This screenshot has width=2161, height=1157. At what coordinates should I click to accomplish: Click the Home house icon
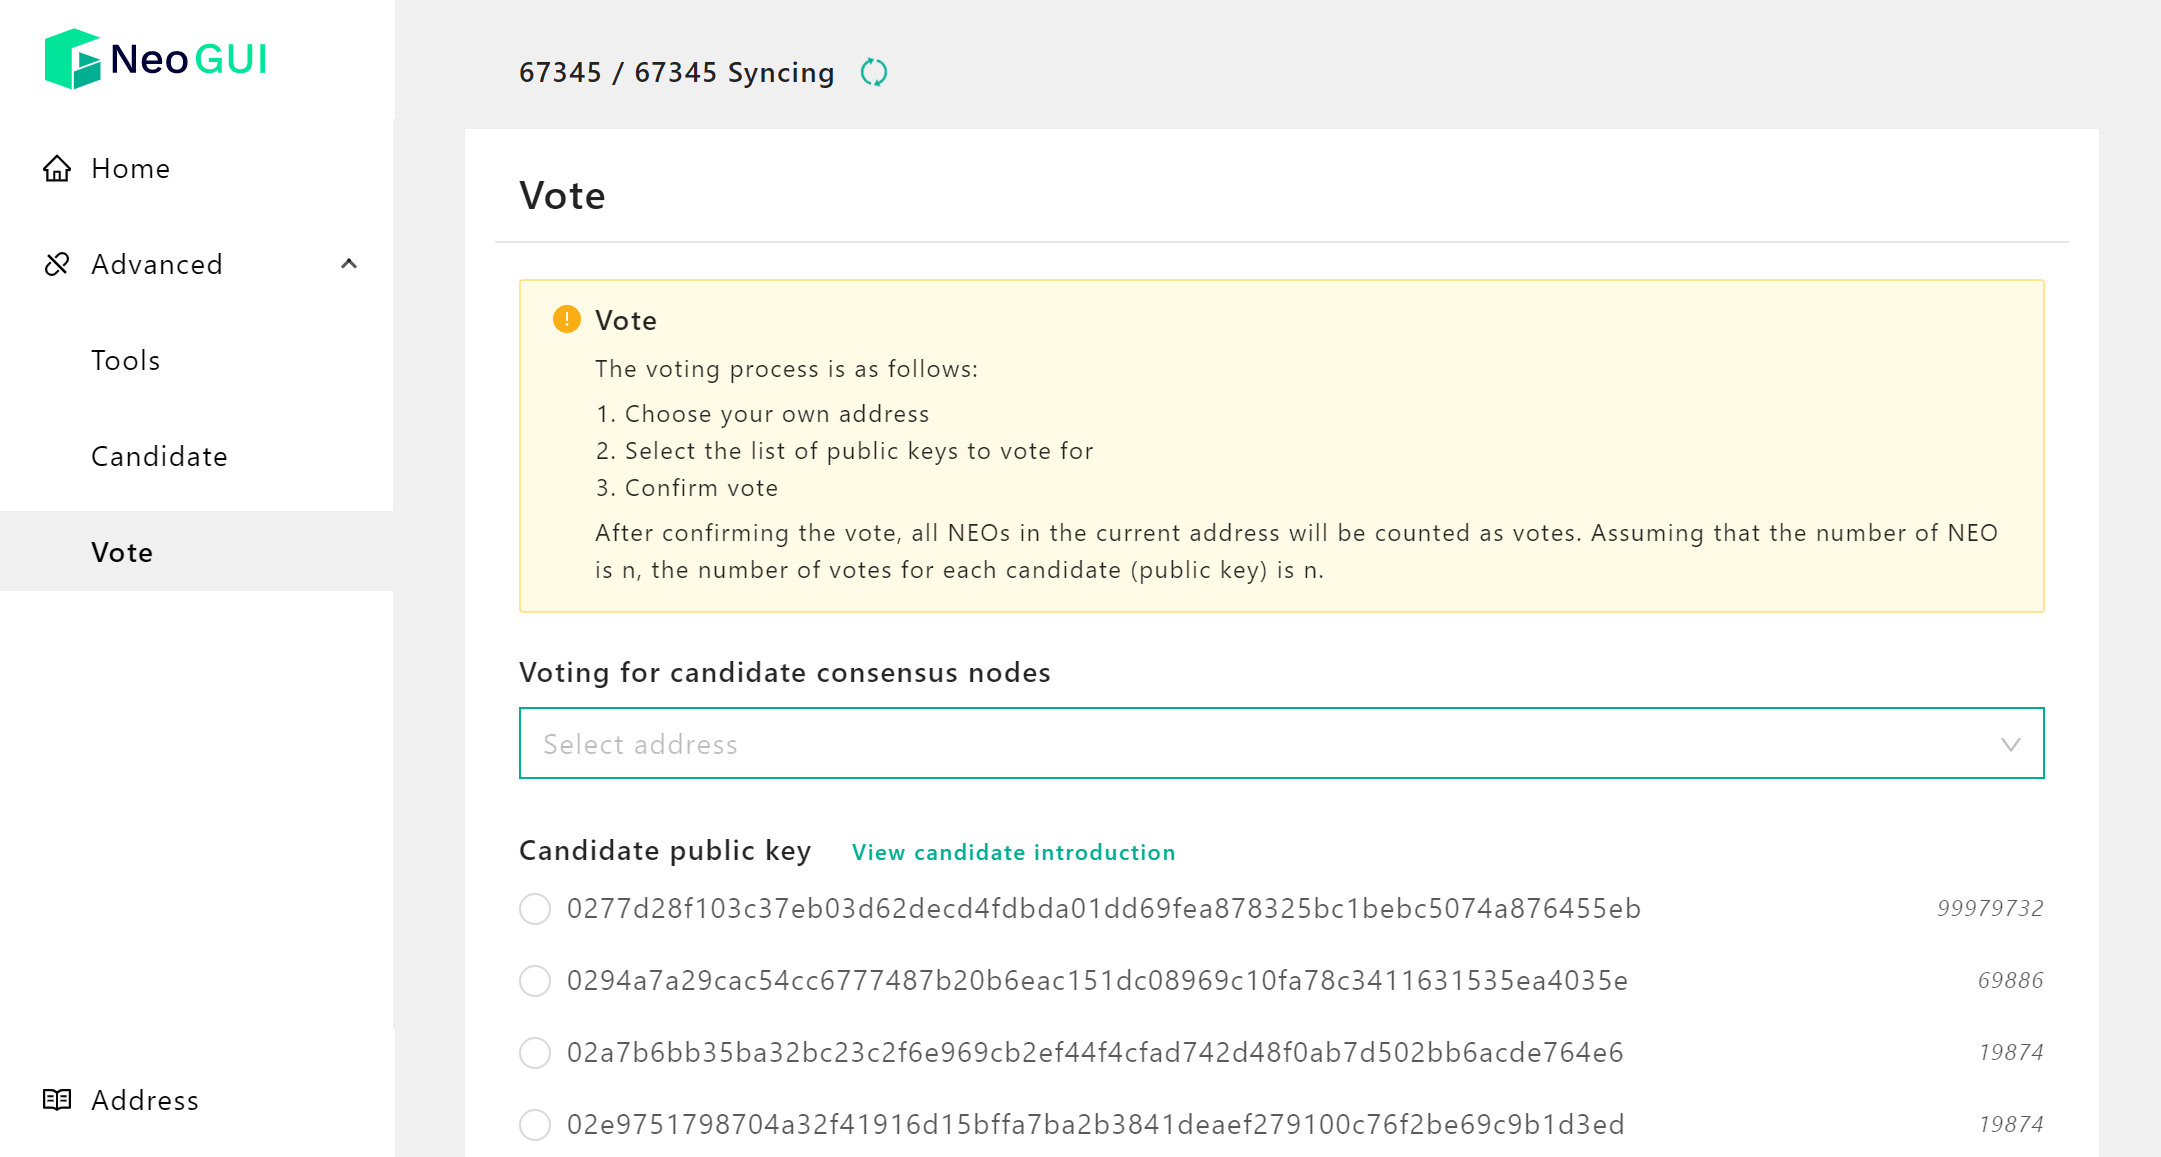click(57, 168)
